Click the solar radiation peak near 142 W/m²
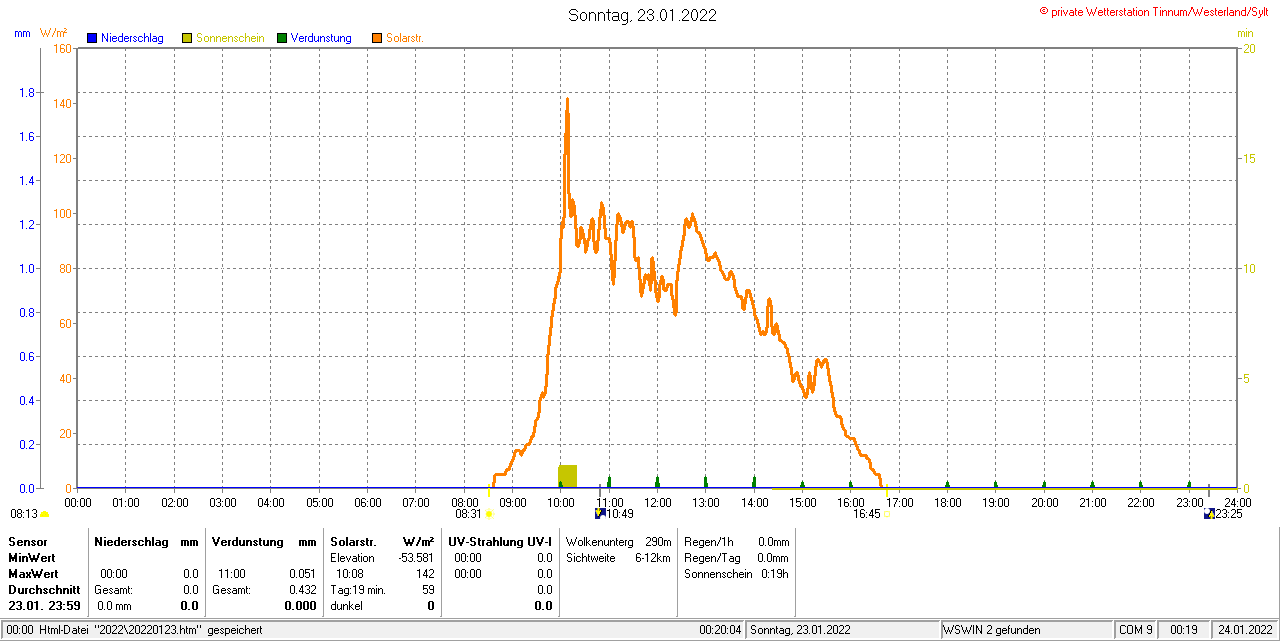 (x=567, y=99)
